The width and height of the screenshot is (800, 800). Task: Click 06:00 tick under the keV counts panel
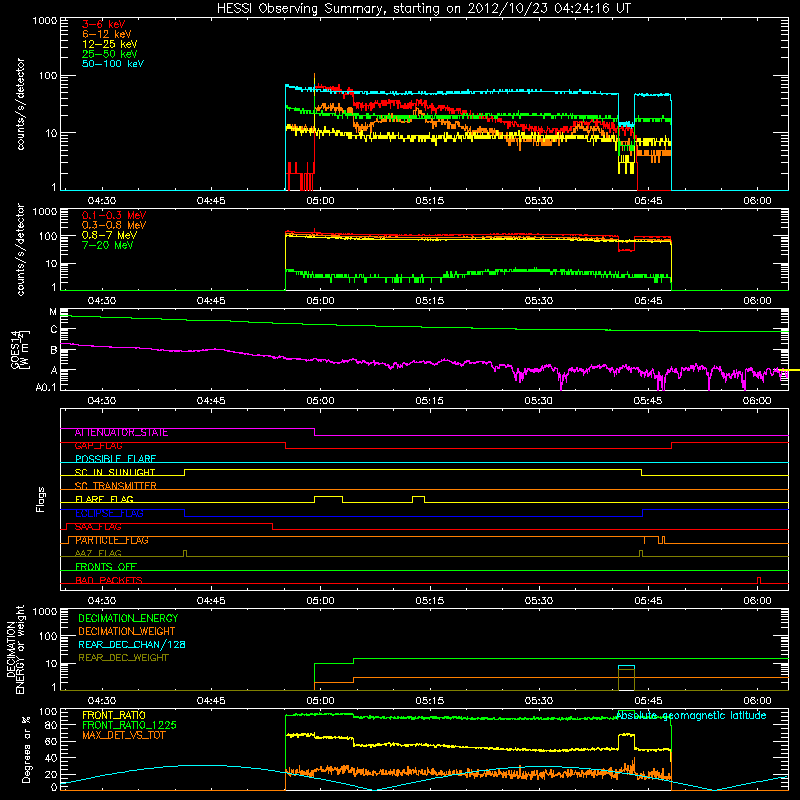tap(757, 201)
